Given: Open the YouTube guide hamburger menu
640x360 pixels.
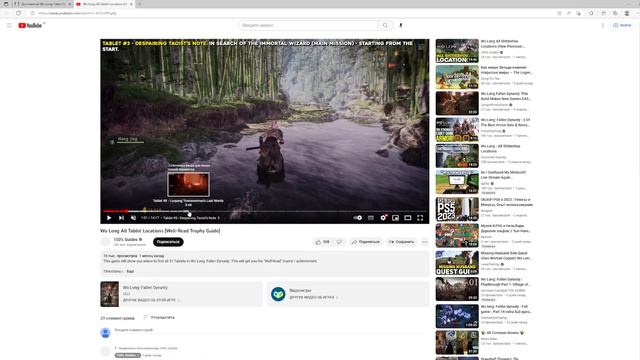Looking at the screenshot, I should click(9, 25).
